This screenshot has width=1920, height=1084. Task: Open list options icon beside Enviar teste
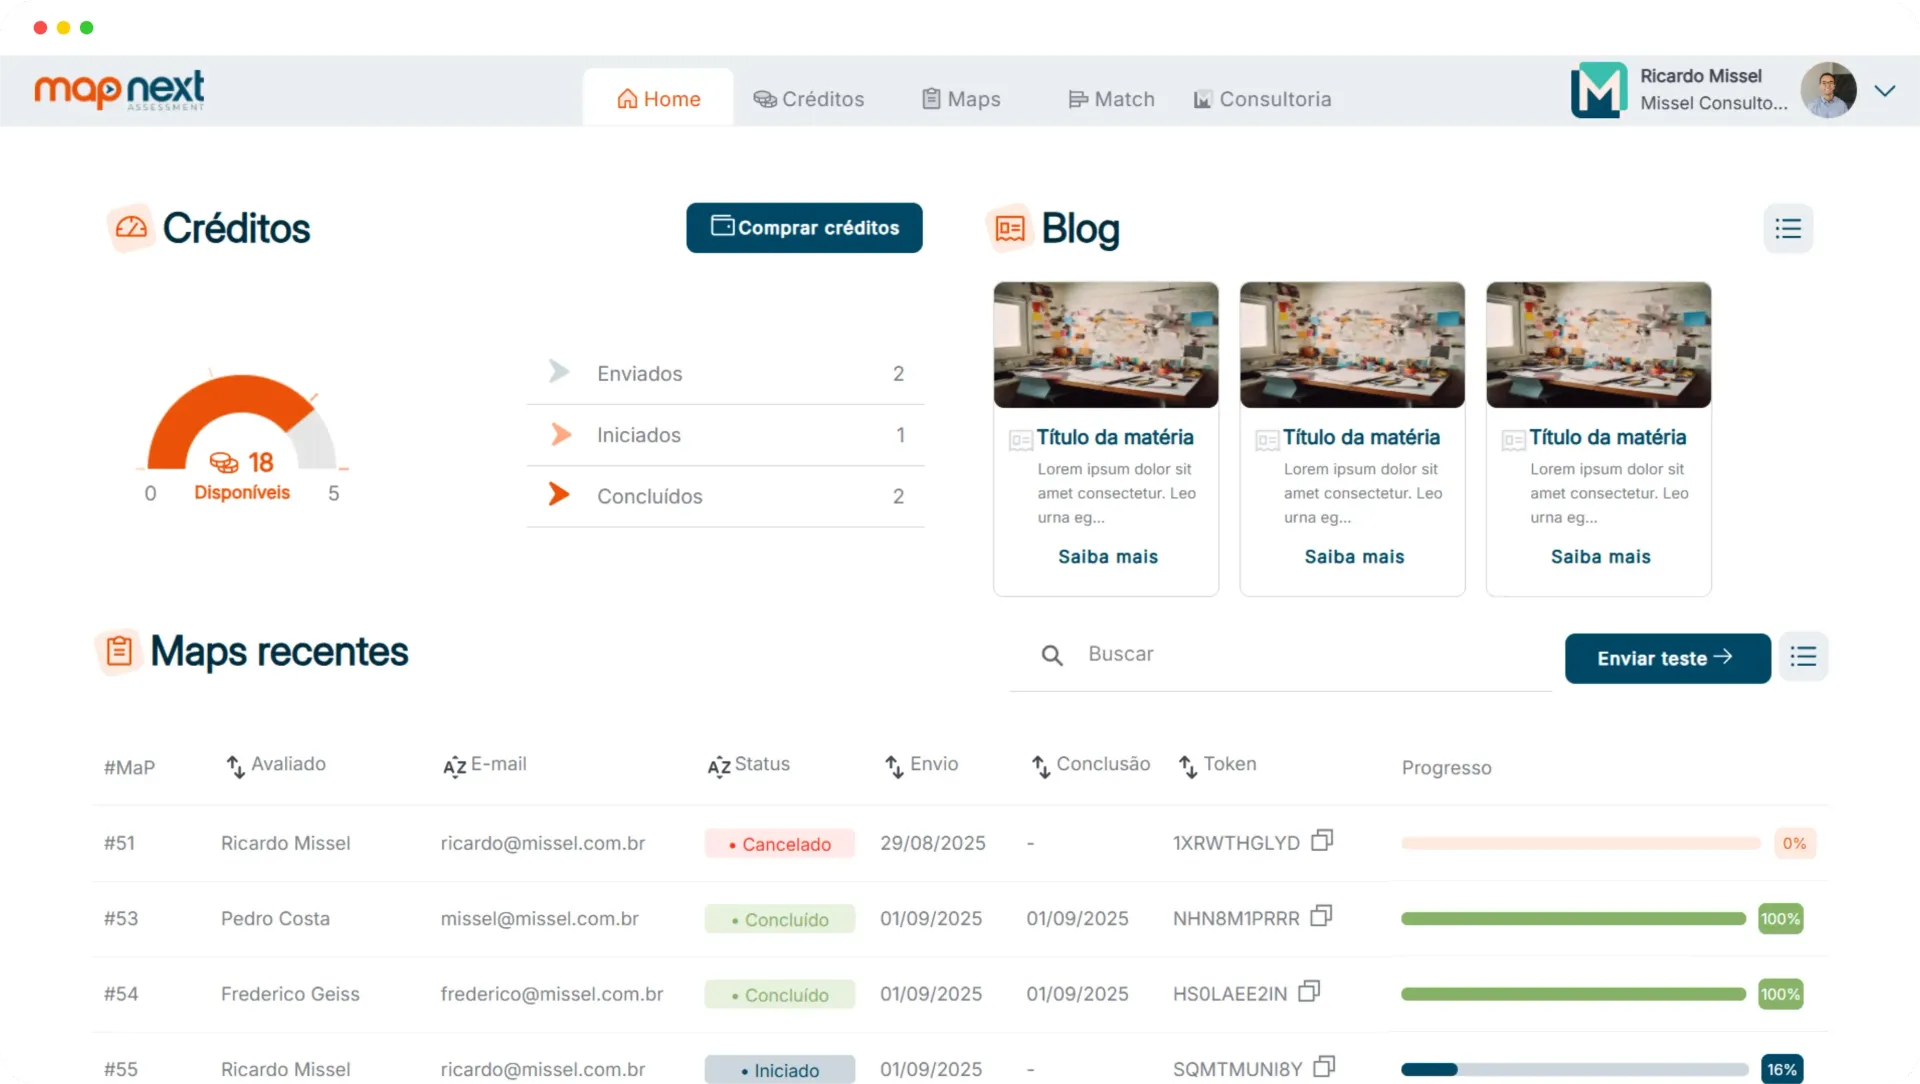tap(1803, 657)
